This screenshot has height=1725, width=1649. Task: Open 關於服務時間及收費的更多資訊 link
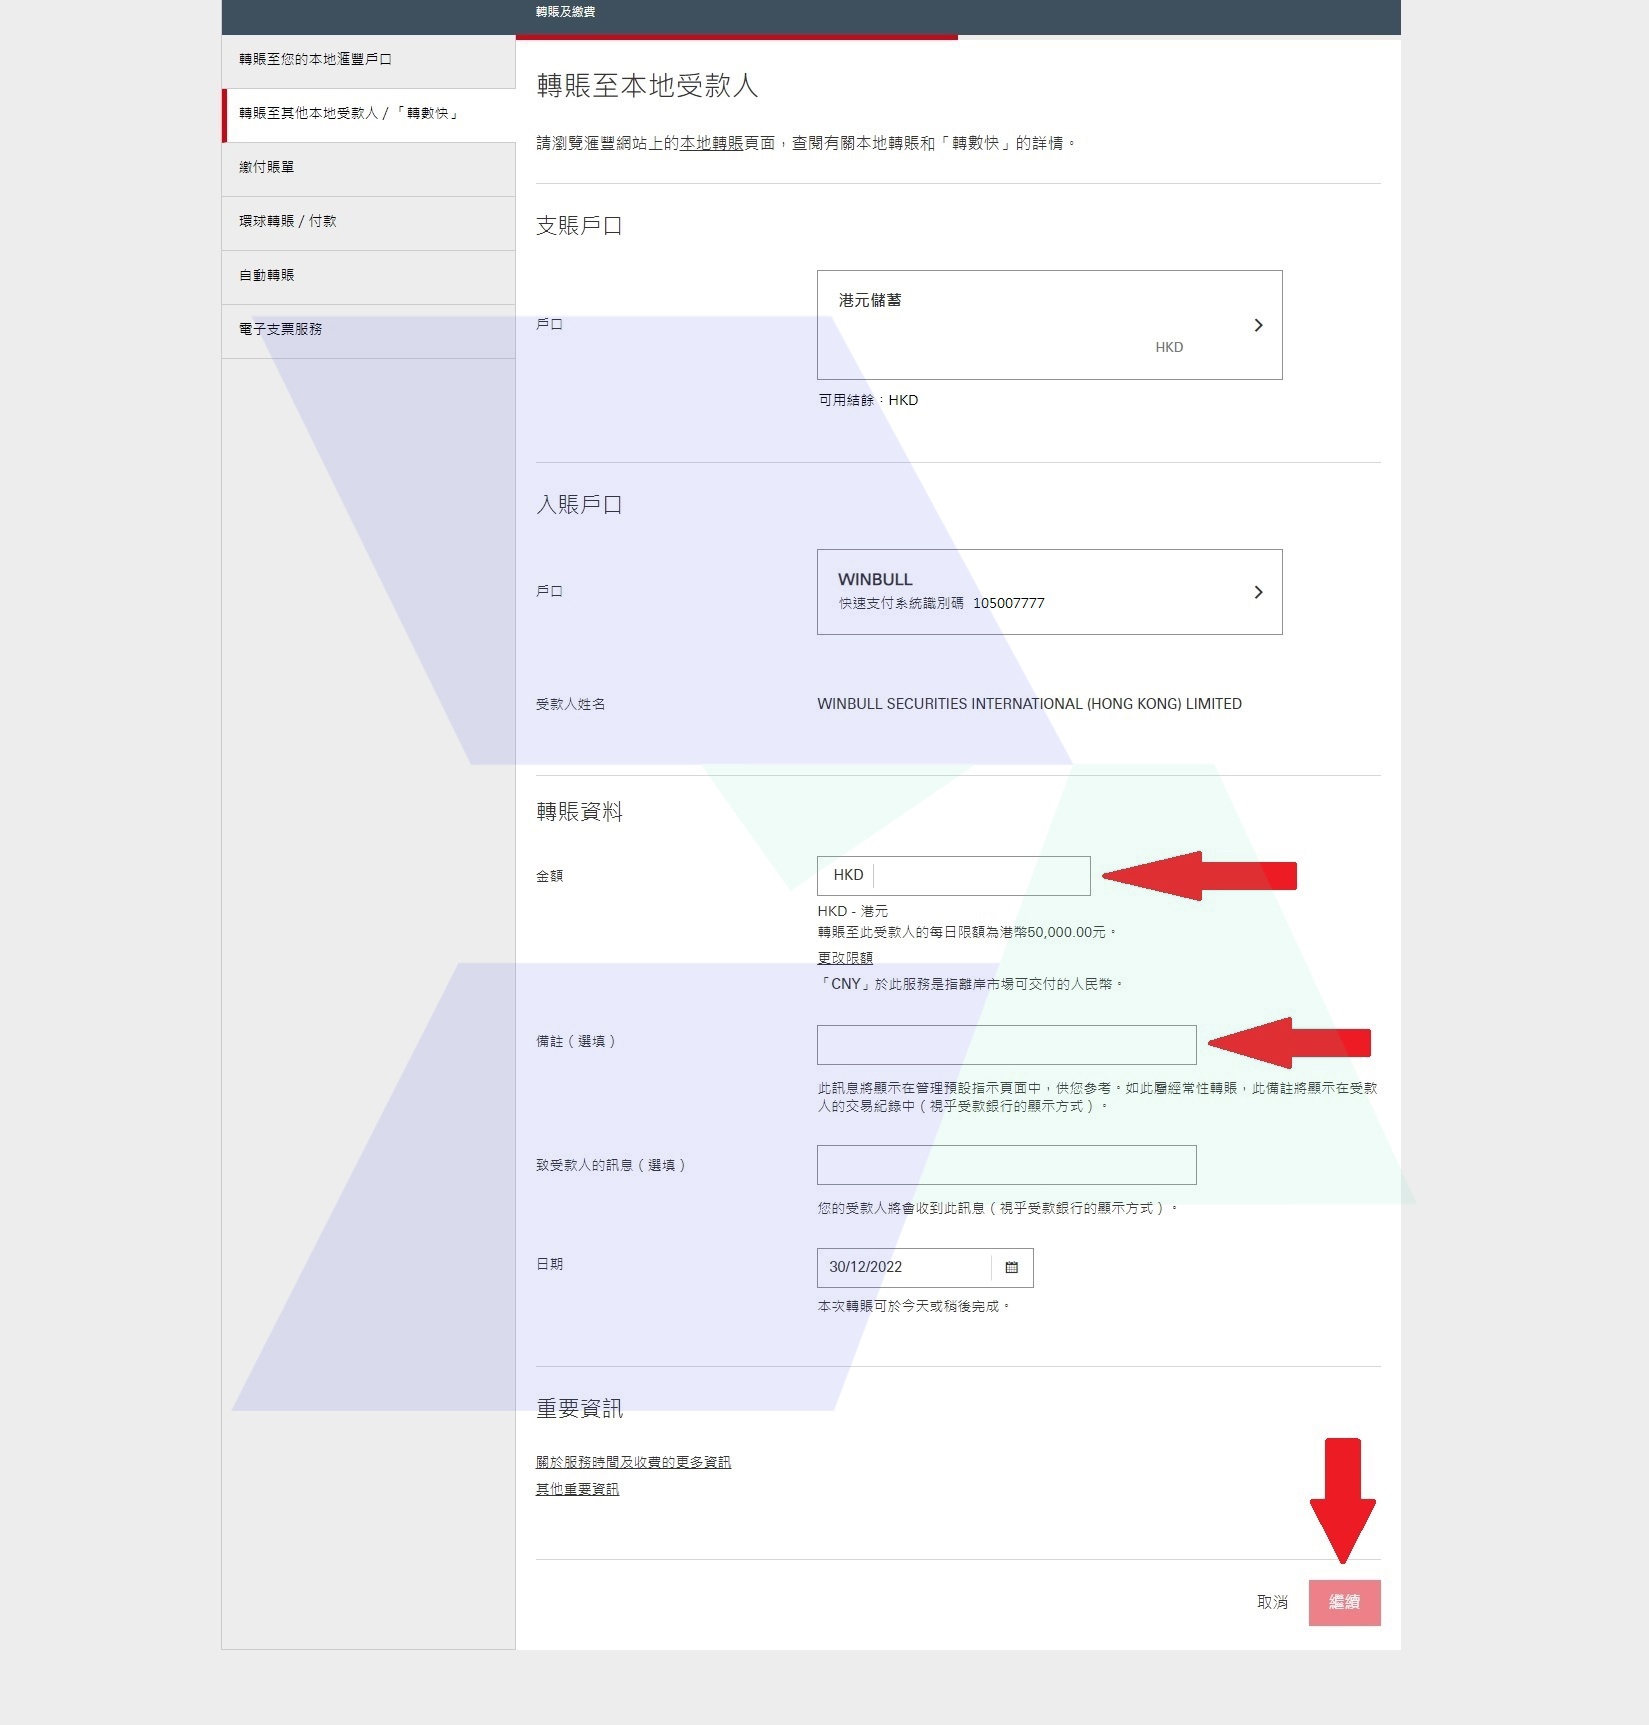click(633, 1462)
